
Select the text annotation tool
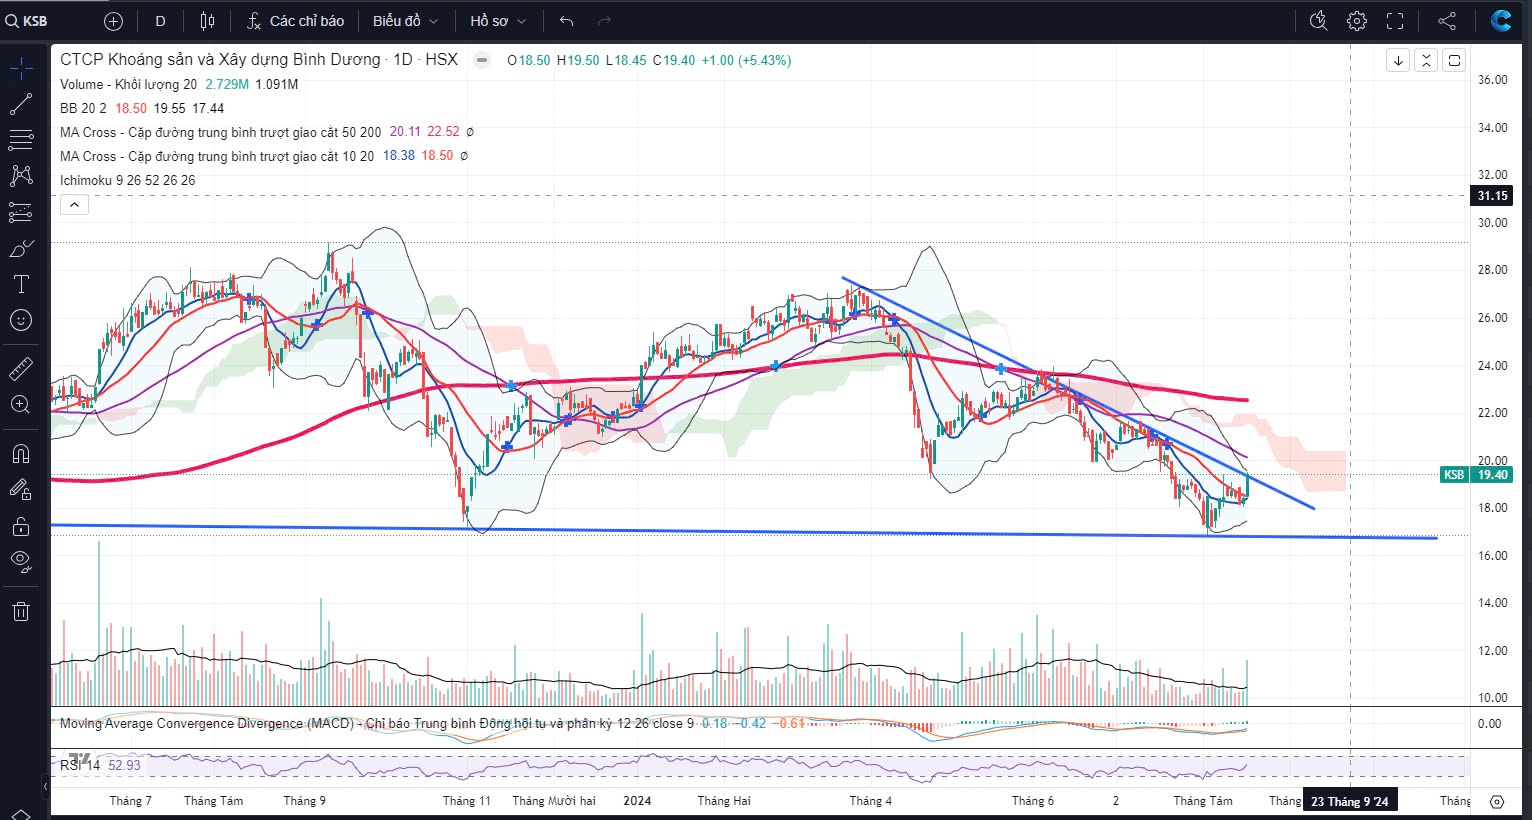pyautogui.click(x=21, y=284)
